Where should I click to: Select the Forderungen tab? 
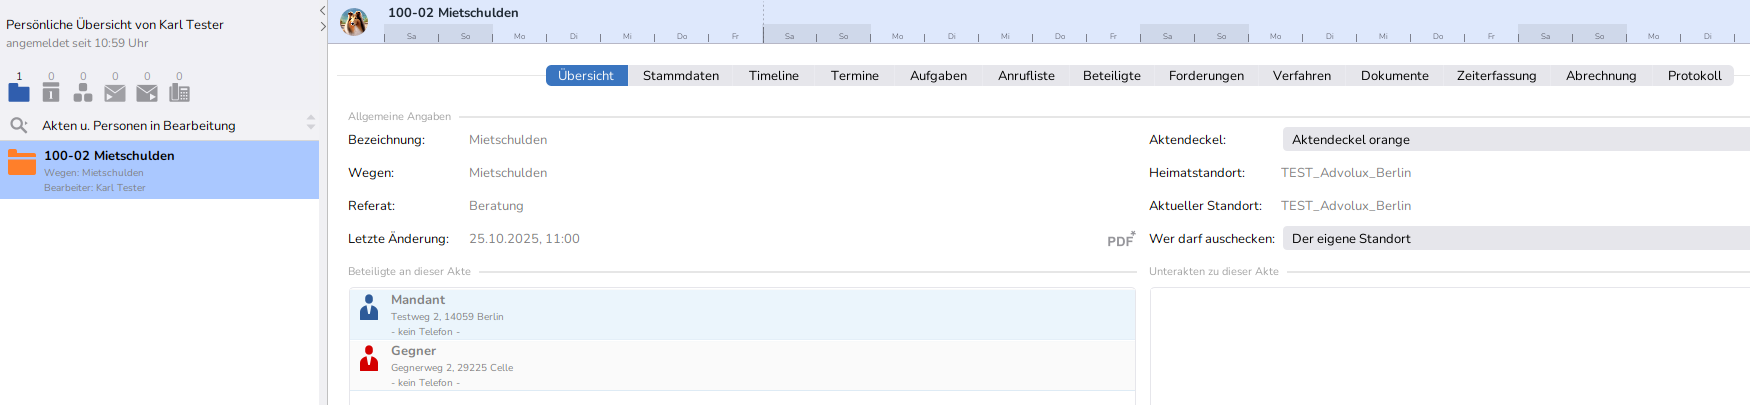[1206, 76]
